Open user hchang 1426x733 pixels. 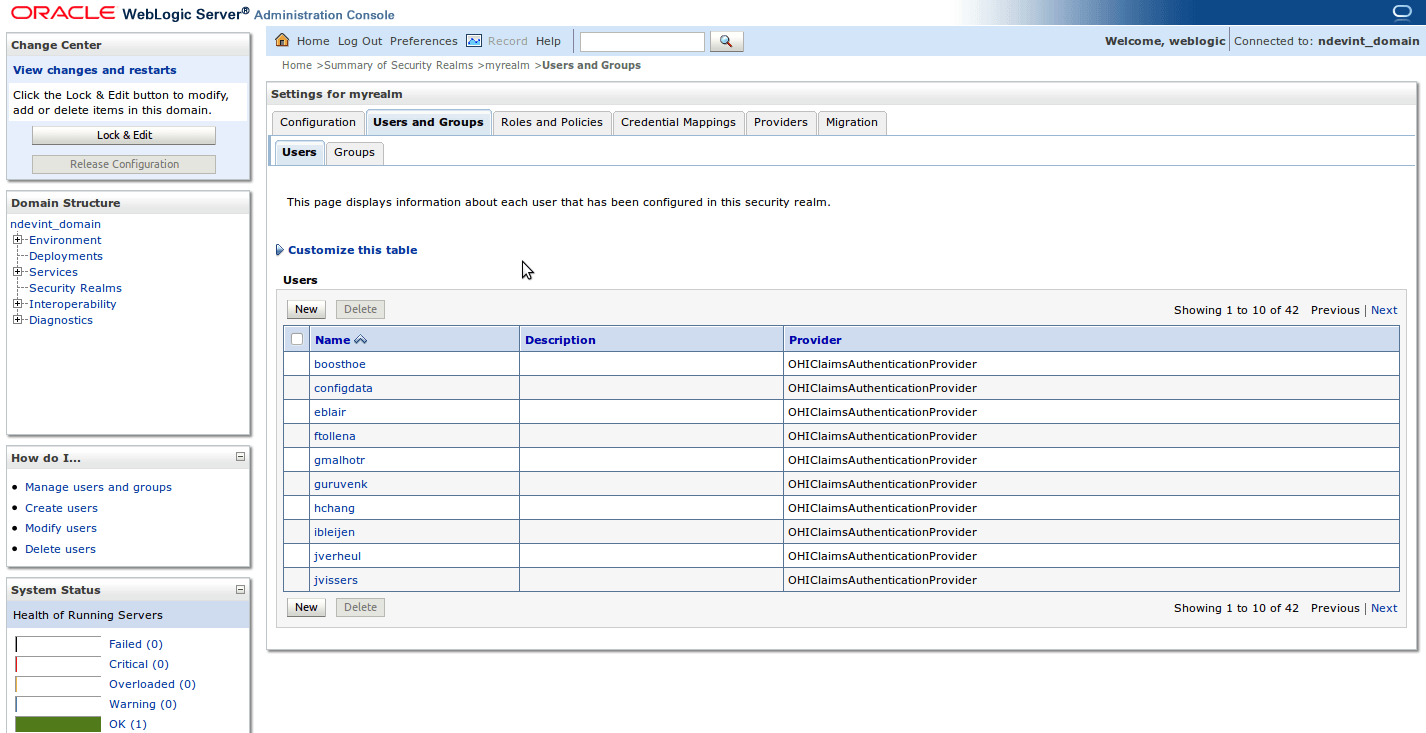(x=334, y=508)
